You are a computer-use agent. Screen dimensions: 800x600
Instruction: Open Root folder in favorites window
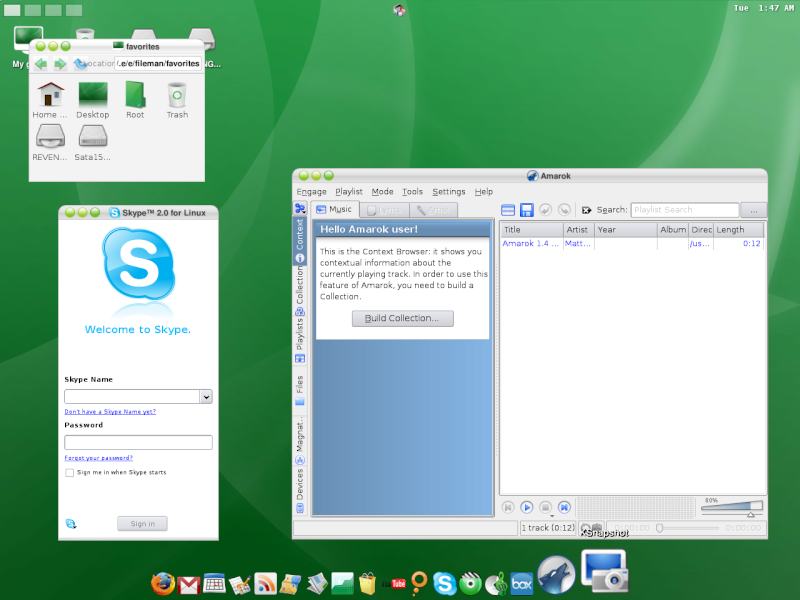click(135, 101)
